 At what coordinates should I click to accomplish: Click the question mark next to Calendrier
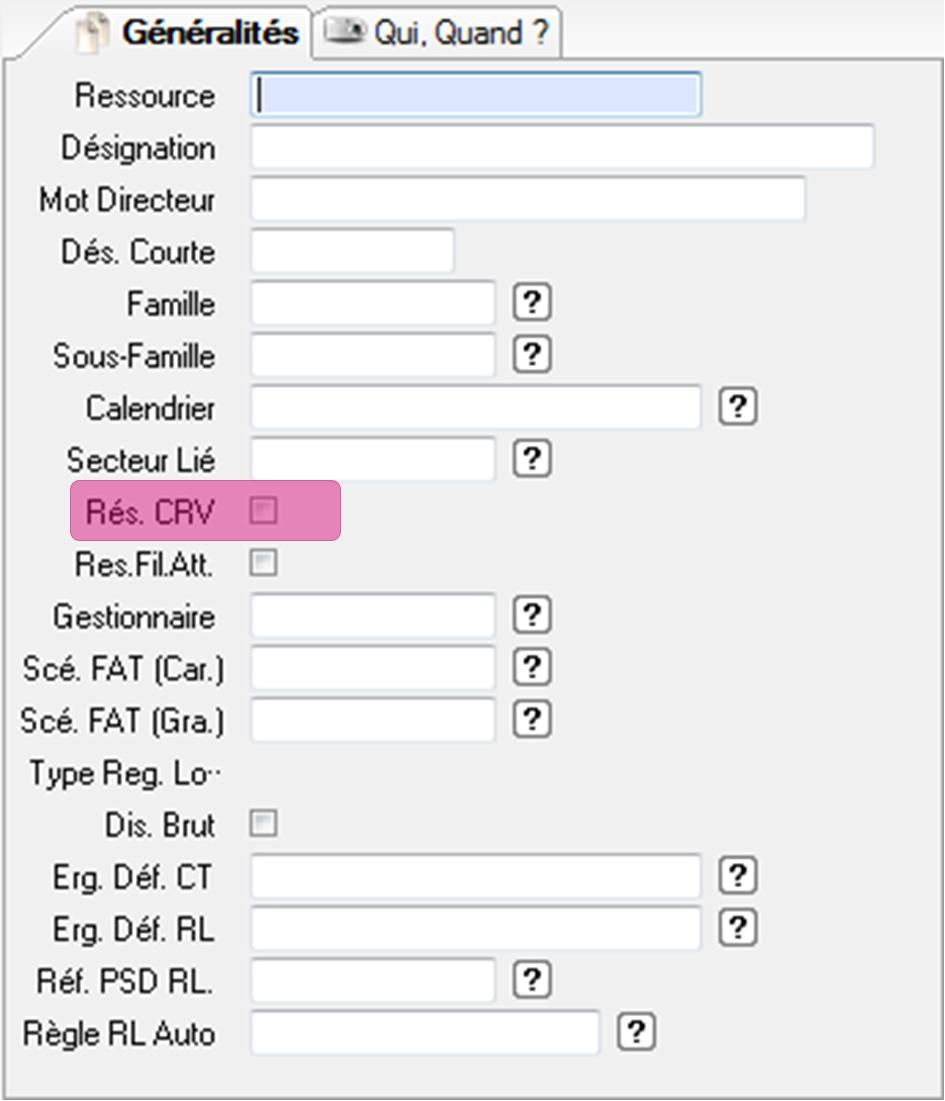(737, 406)
